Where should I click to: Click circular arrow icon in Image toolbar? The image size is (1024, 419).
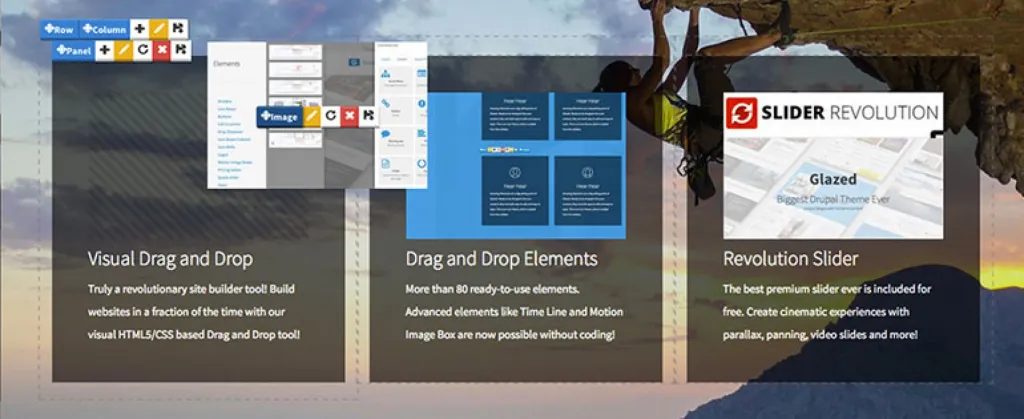click(330, 116)
